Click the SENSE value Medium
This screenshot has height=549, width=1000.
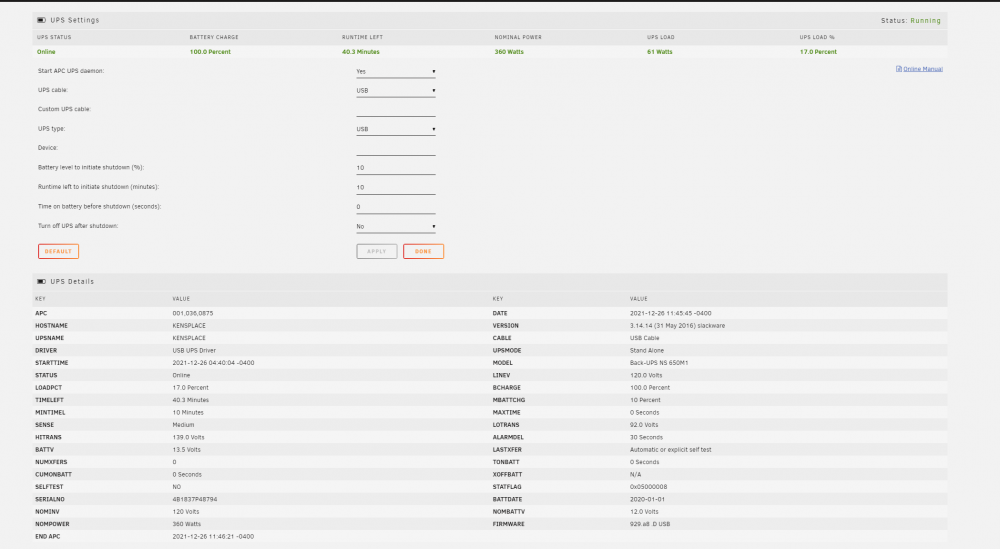pos(183,425)
